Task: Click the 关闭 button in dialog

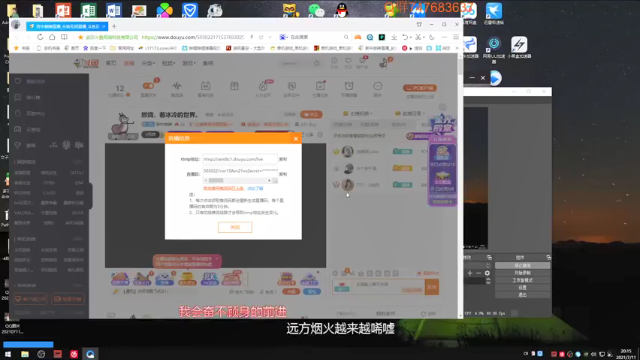Action: click(235, 227)
